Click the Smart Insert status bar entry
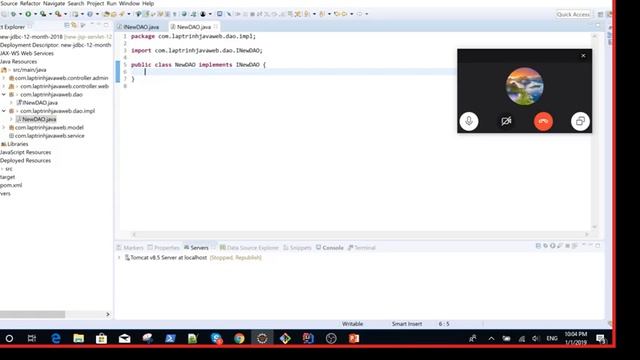 pos(407,324)
